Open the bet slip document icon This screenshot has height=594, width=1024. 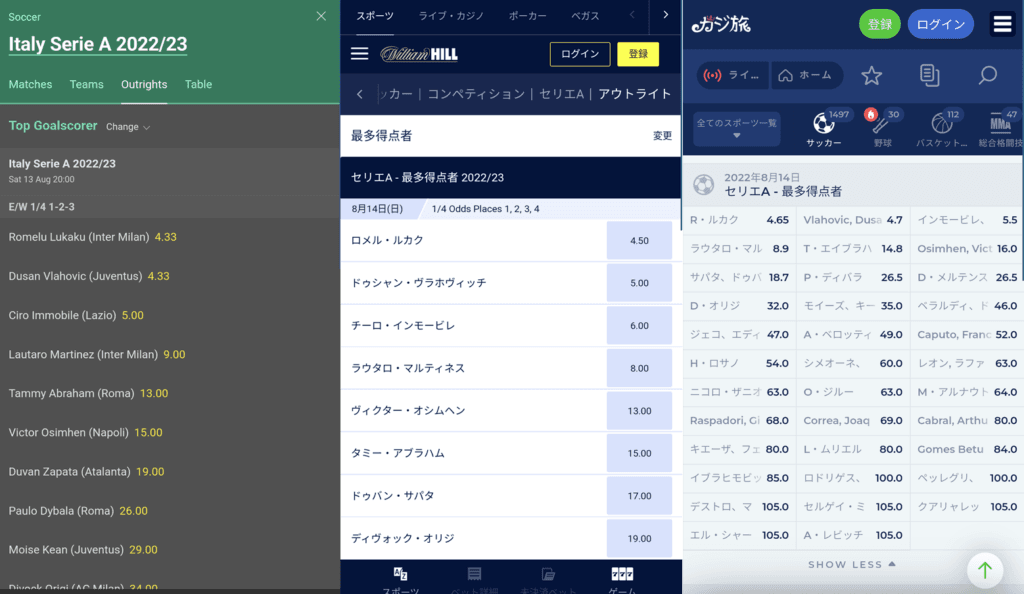click(x=929, y=75)
